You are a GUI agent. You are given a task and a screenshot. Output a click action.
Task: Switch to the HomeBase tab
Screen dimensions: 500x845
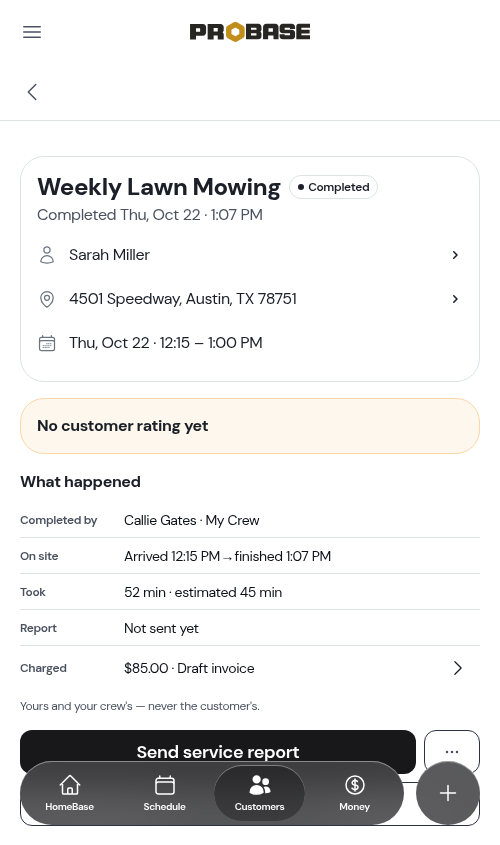70,793
